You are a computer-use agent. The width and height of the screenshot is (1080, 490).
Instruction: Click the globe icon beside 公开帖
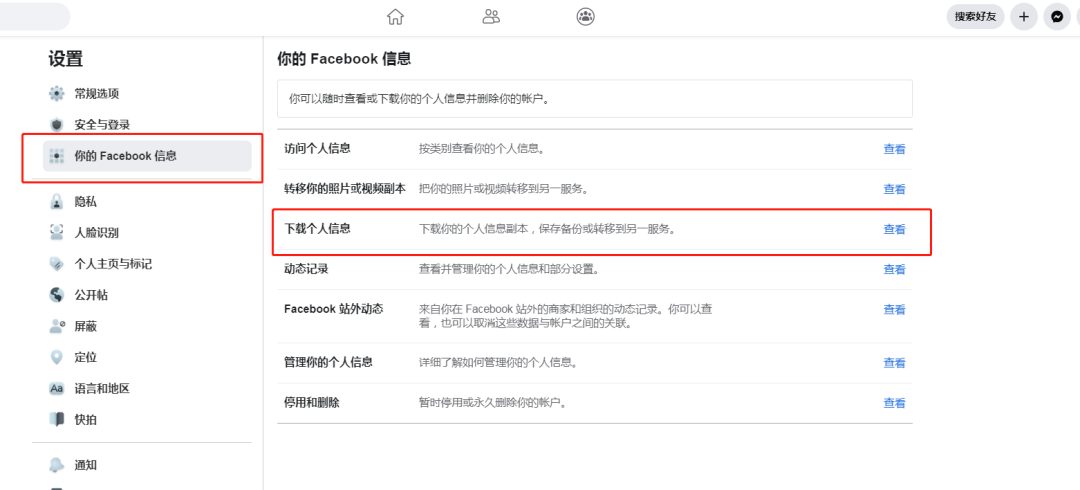coord(56,295)
